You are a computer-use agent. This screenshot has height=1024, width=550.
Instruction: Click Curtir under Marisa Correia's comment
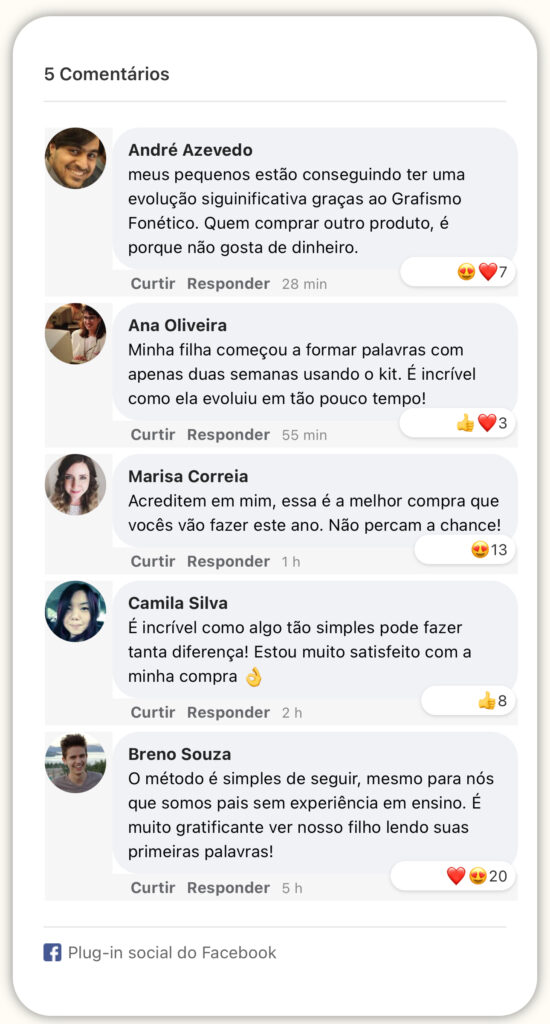(153, 562)
